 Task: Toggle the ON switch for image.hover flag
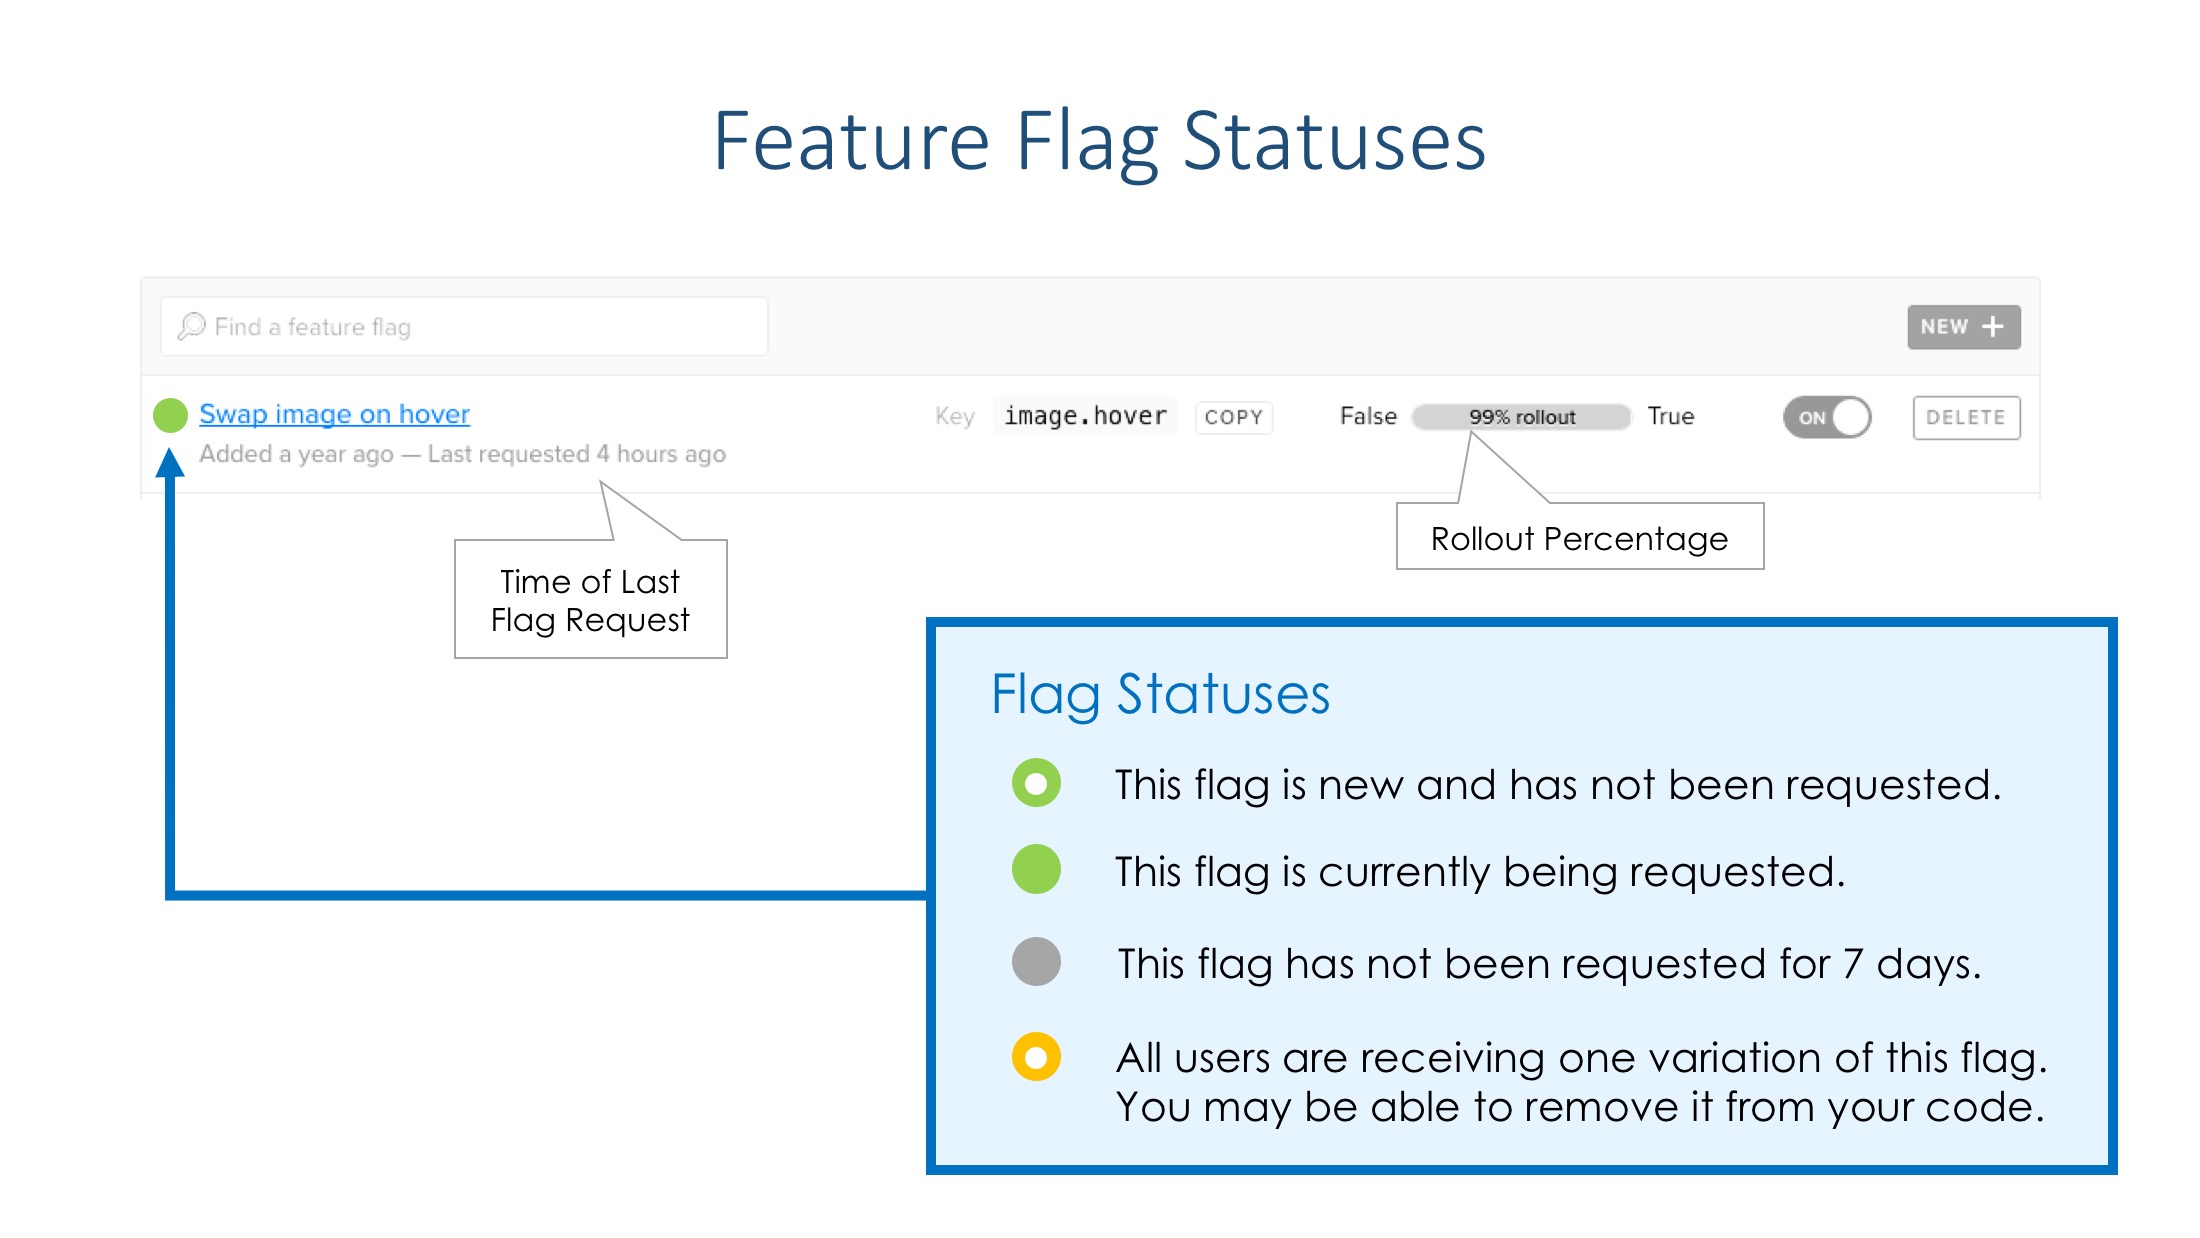(1826, 417)
